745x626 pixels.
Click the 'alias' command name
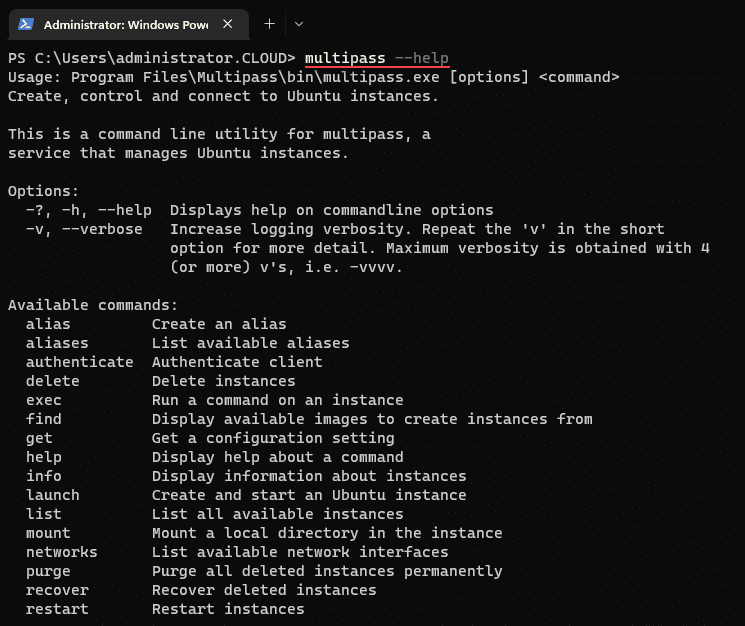coord(48,324)
